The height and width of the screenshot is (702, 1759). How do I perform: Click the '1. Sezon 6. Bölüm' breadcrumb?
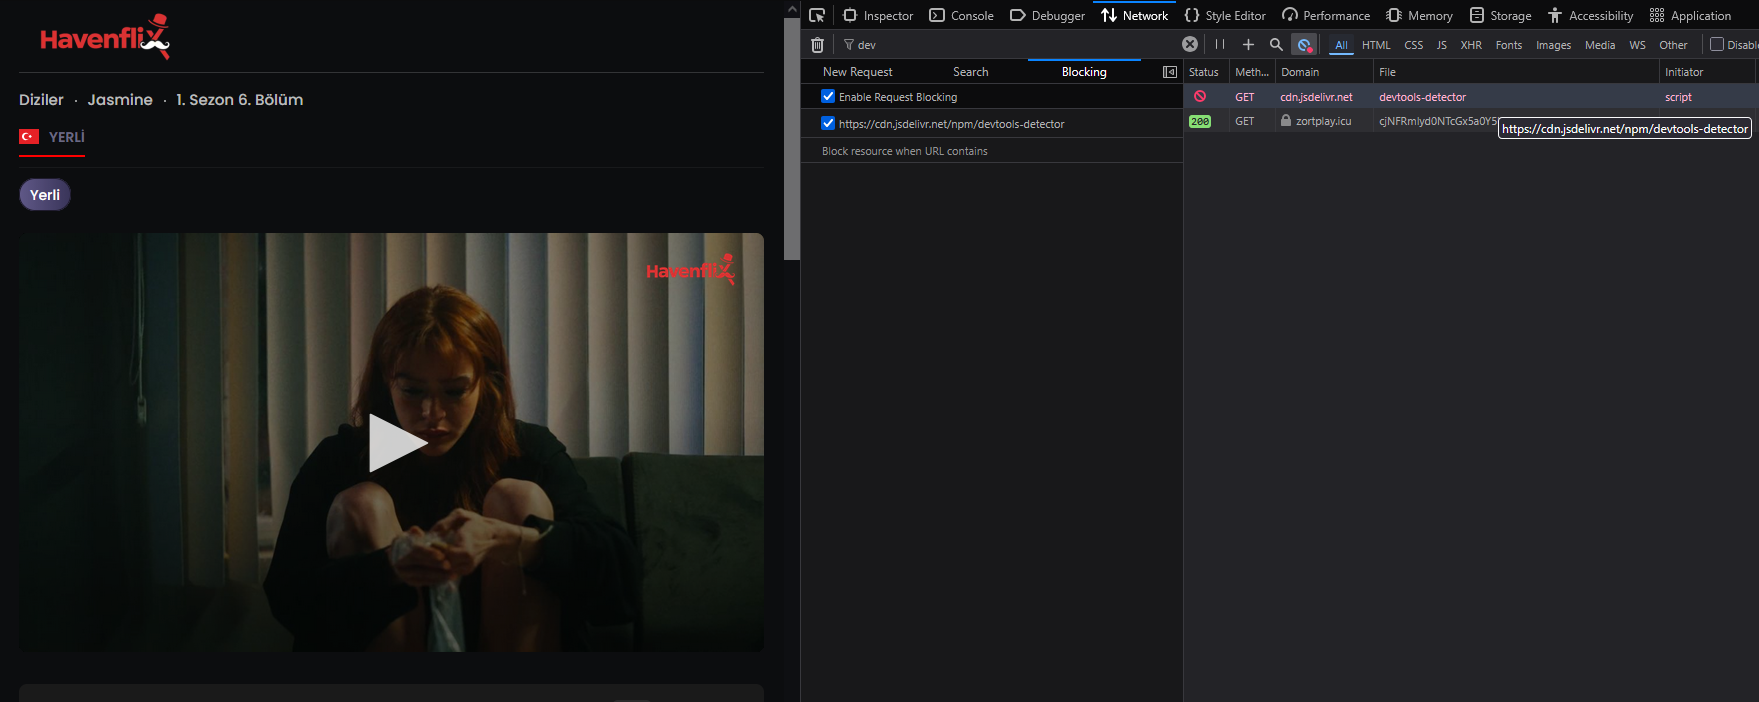click(239, 100)
